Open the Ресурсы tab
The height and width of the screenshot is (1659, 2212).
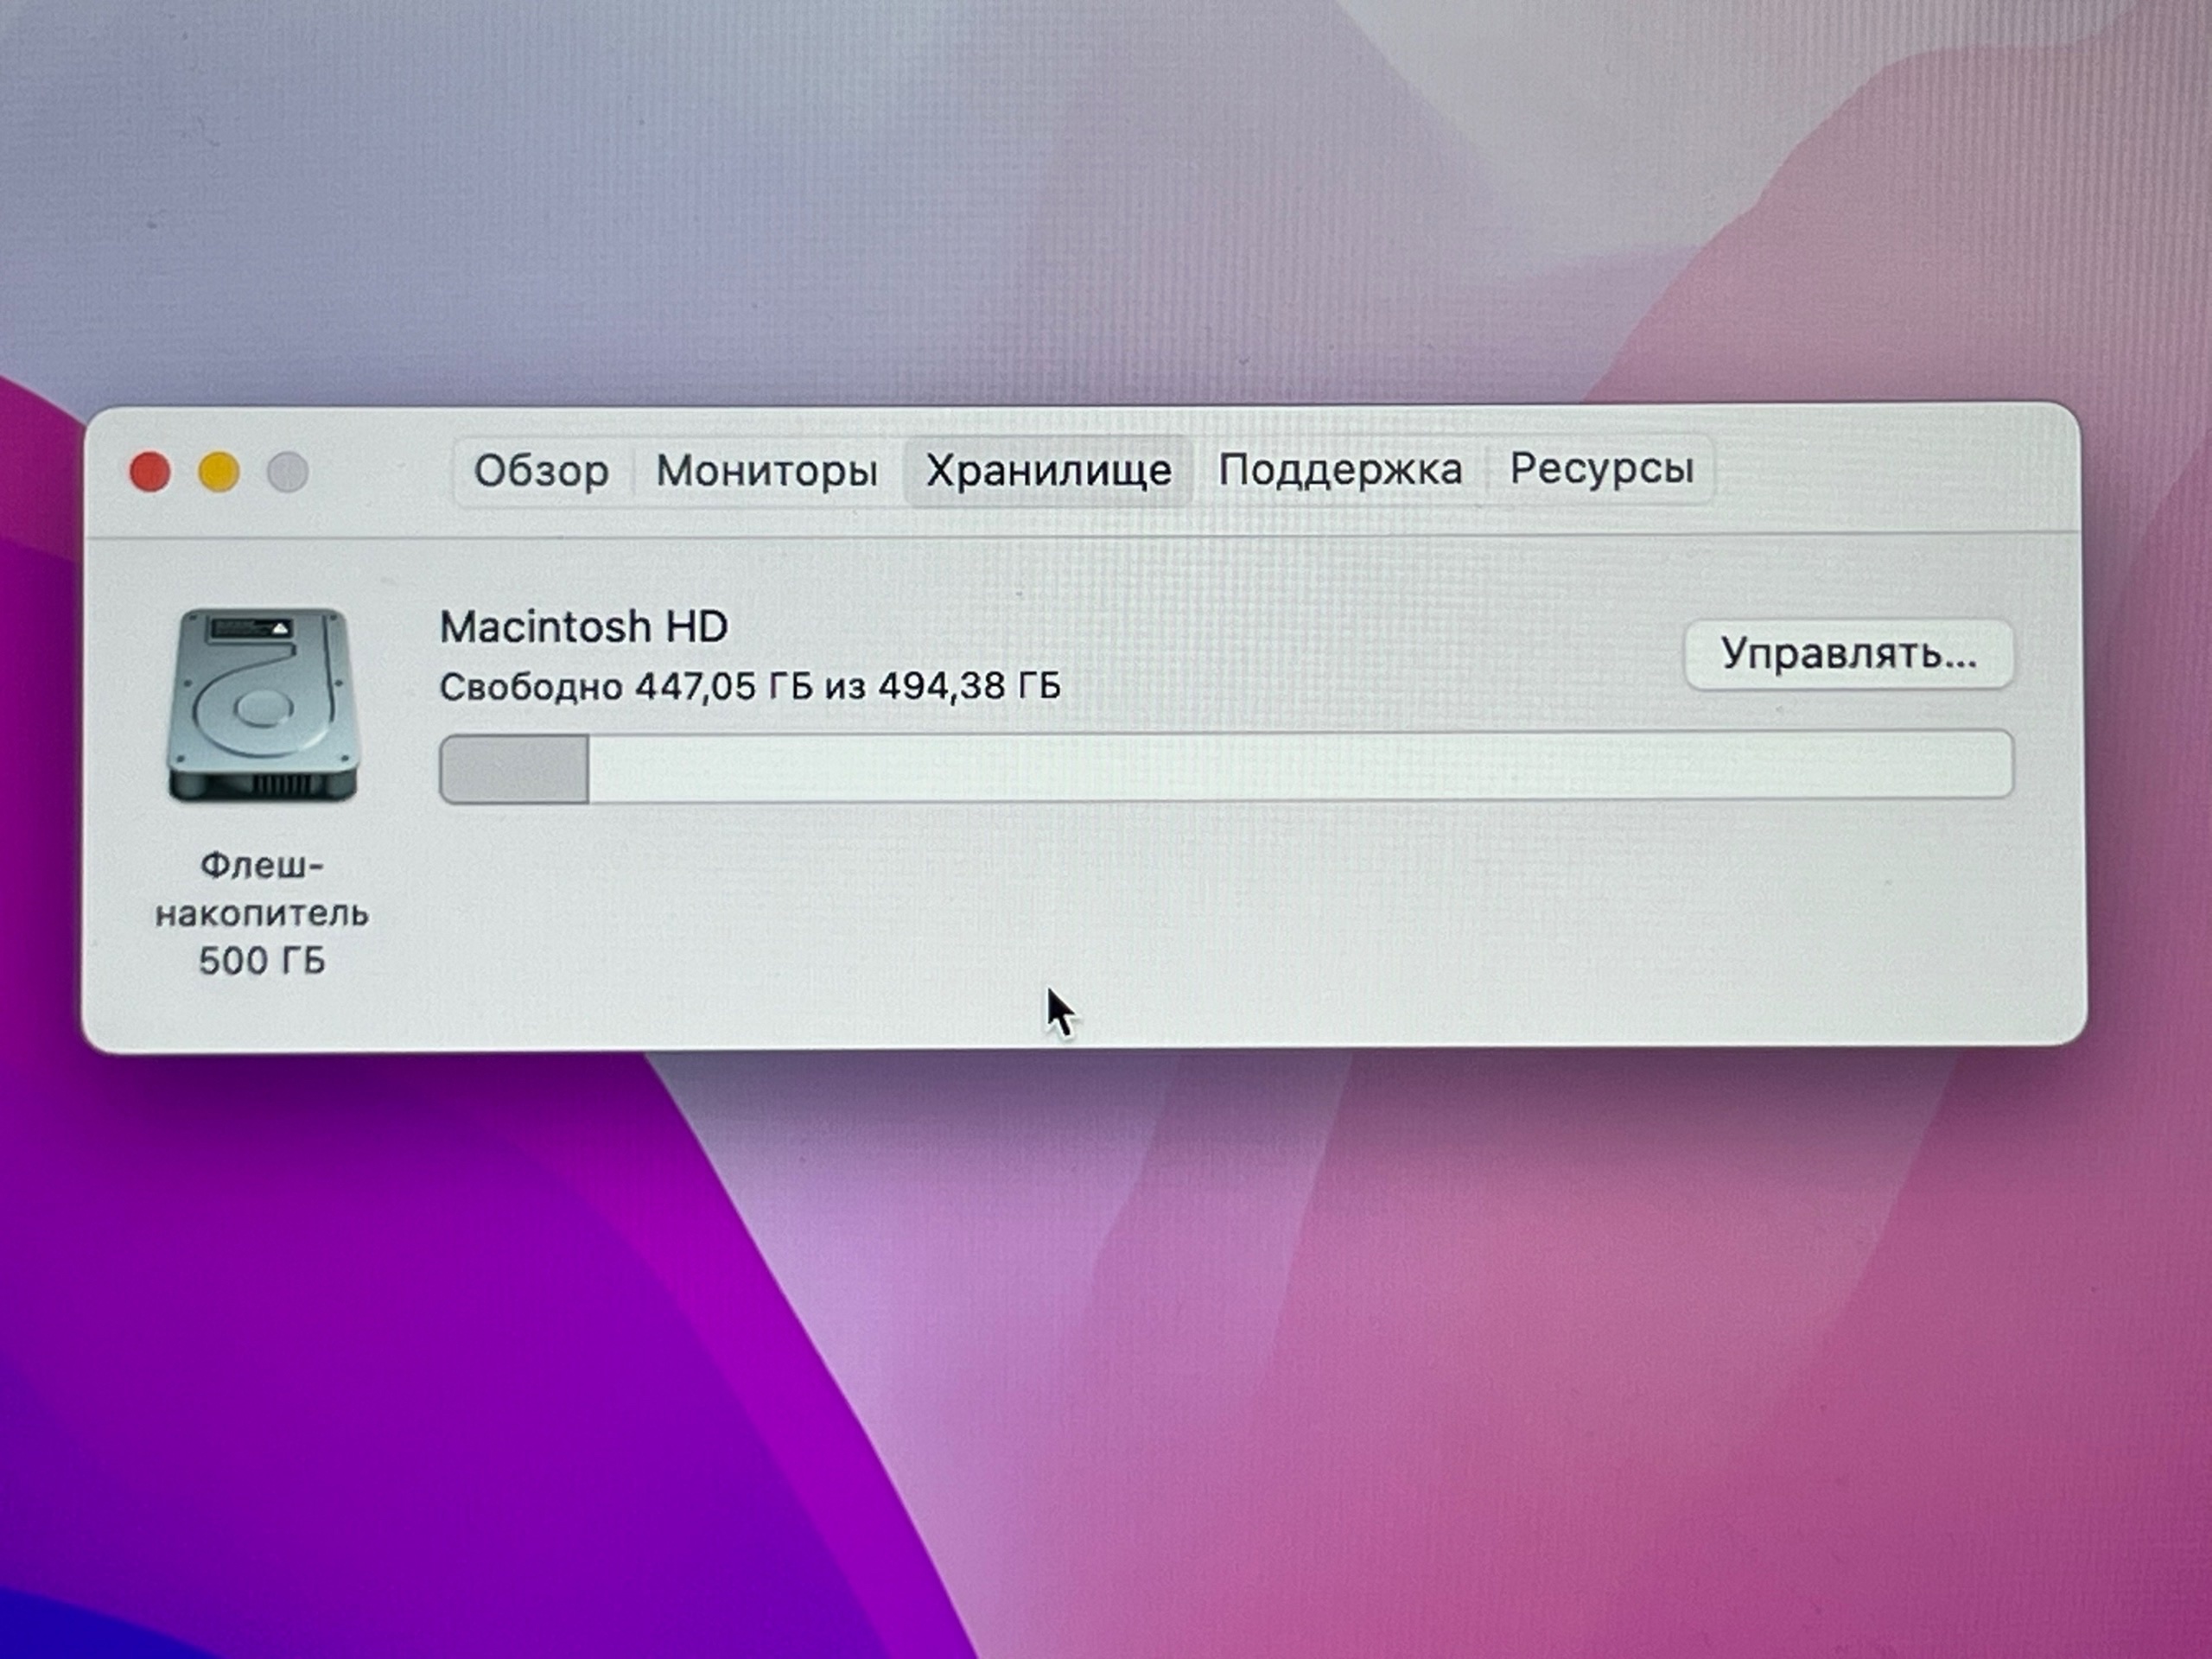(x=1601, y=468)
